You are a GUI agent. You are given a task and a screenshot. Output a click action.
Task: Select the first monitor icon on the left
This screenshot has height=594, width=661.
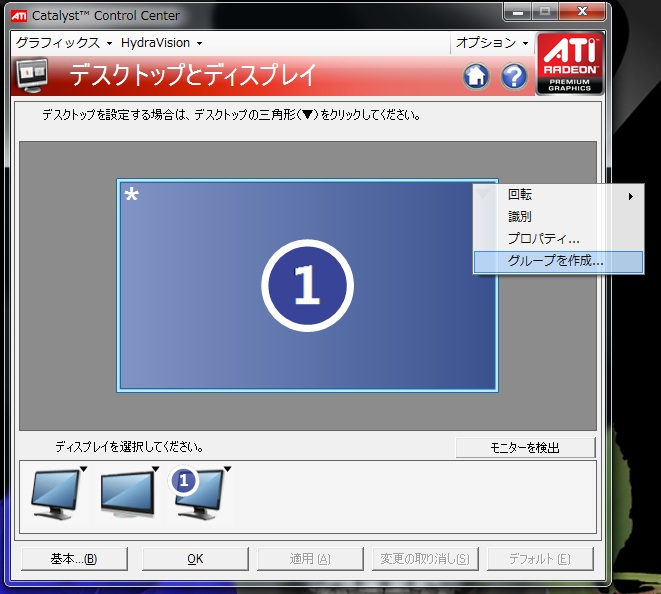[x=55, y=493]
